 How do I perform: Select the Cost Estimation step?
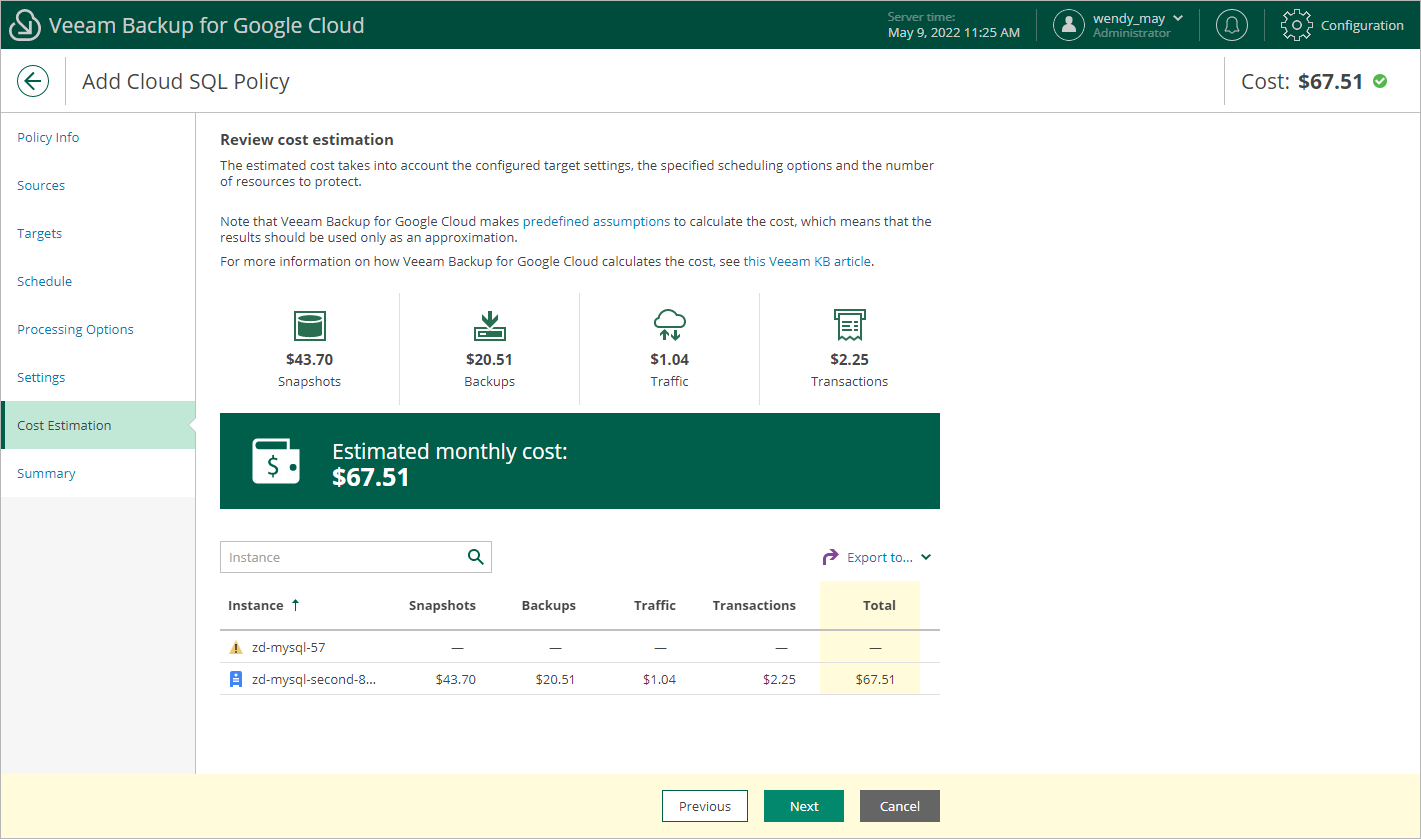point(98,425)
